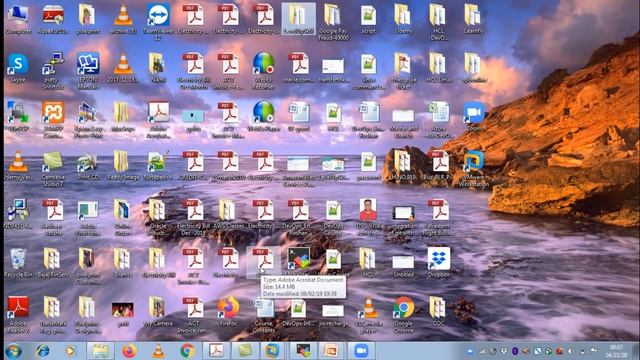Open the Zoom desktop shortcut

473,116
